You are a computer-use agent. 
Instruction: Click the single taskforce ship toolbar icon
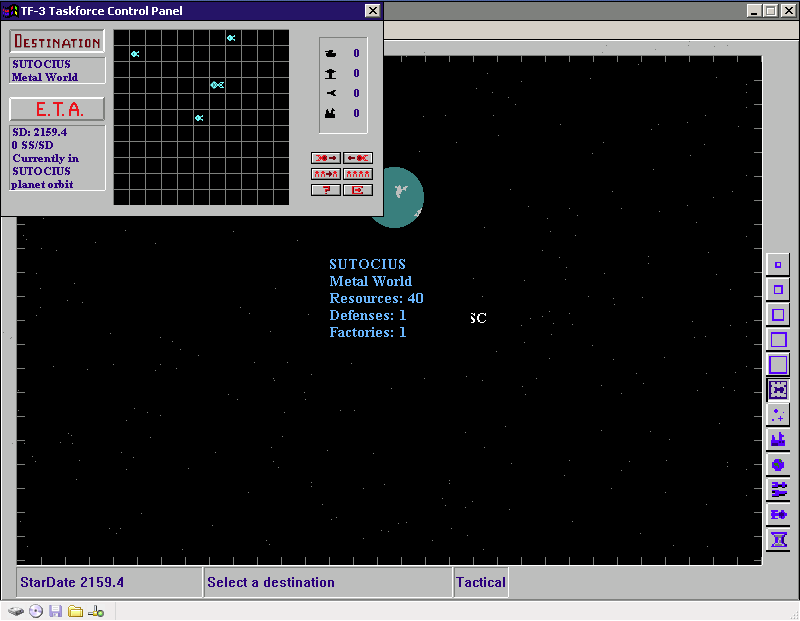point(778,514)
